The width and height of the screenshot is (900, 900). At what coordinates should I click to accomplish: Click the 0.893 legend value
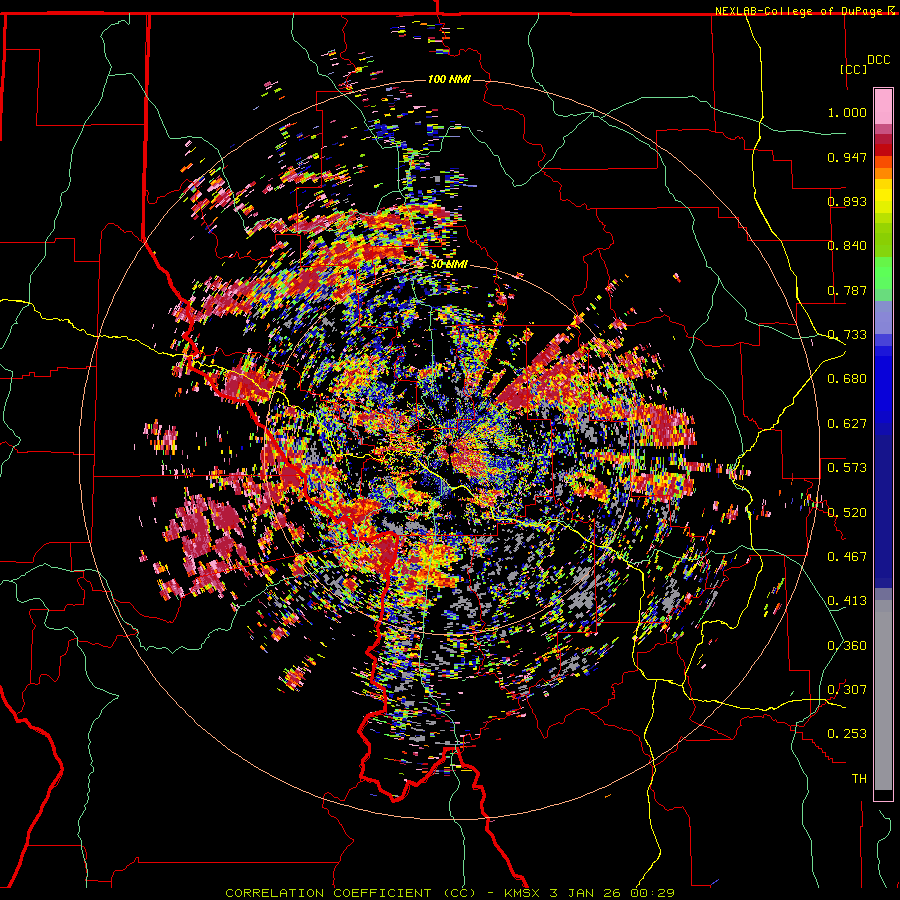(847, 201)
